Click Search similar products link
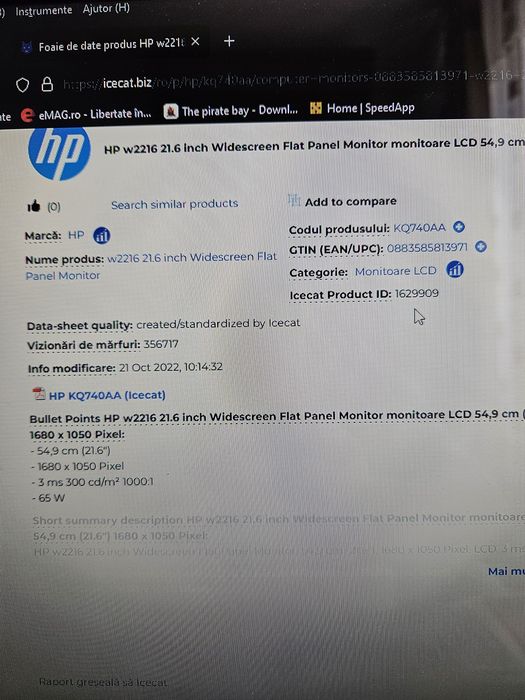Screen dimensions: 525x700 tap(175, 204)
